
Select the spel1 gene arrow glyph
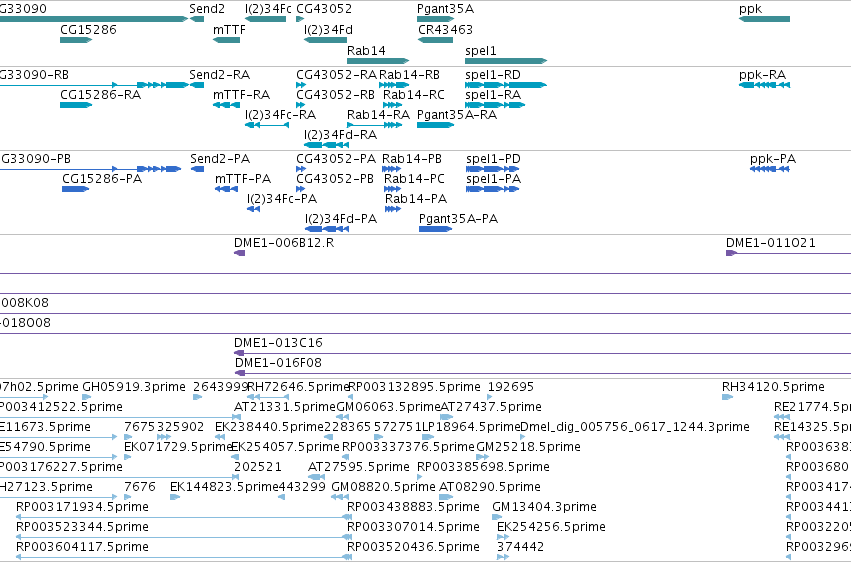(506, 61)
